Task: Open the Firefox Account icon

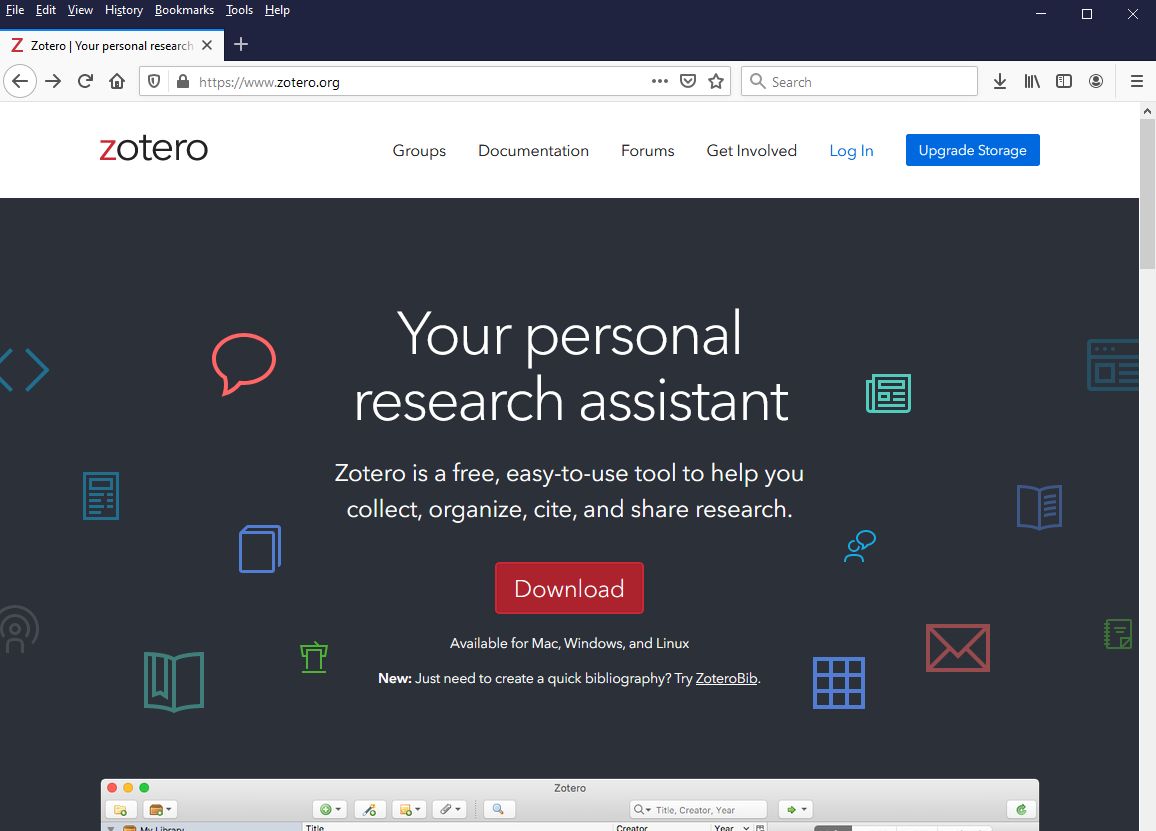Action: [1096, 81]
